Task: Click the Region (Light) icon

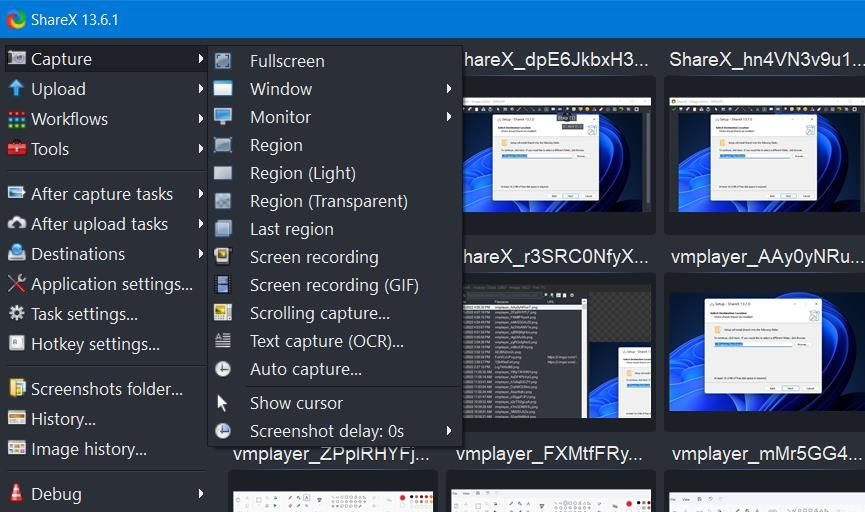Action: [x=223, y=173]
